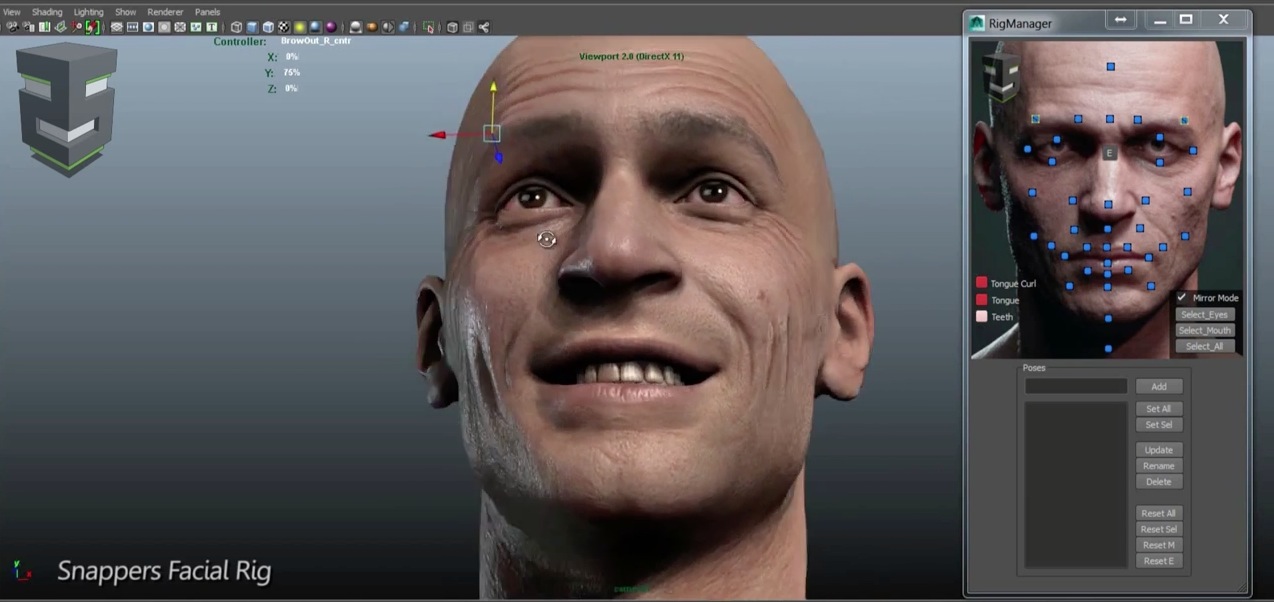Click the Update pose button
Image resolution: width=1274 pixels, height=602 pixels.
1159,450
